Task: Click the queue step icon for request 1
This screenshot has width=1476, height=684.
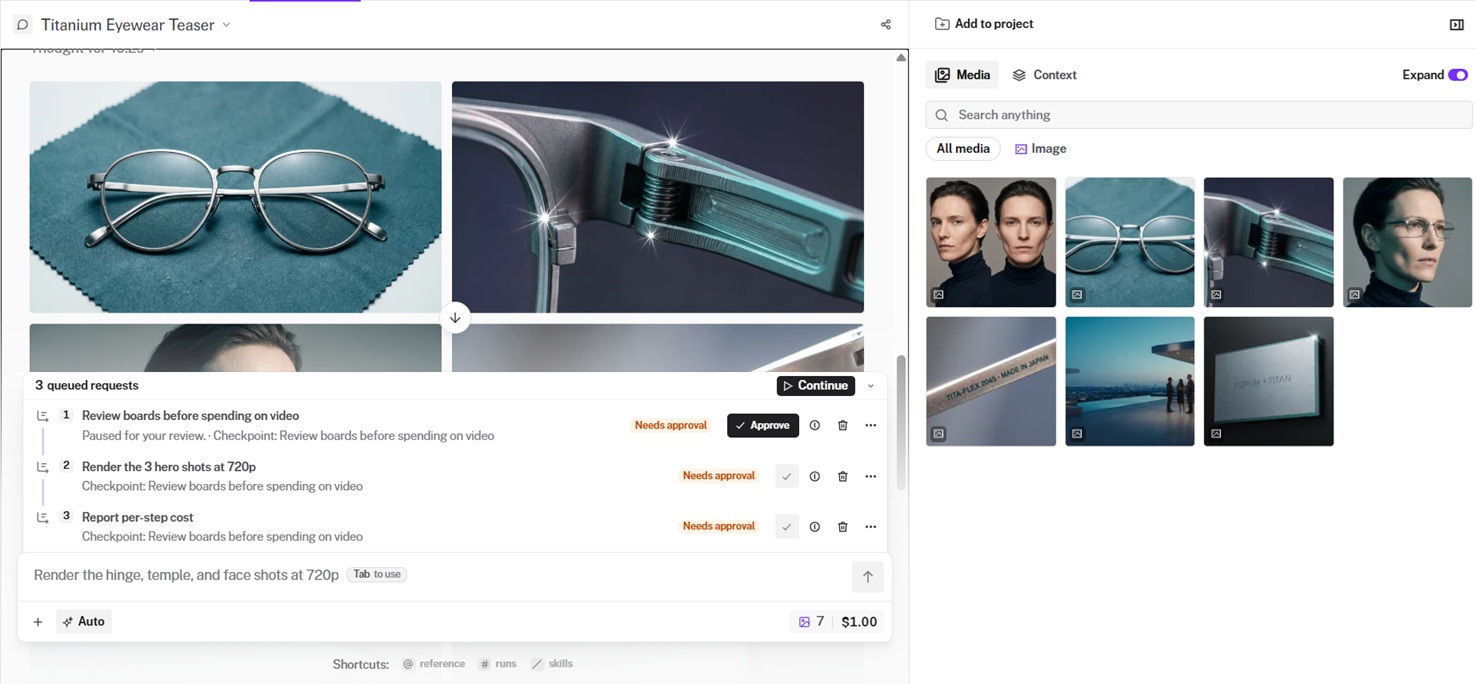Action: (43, 416)
